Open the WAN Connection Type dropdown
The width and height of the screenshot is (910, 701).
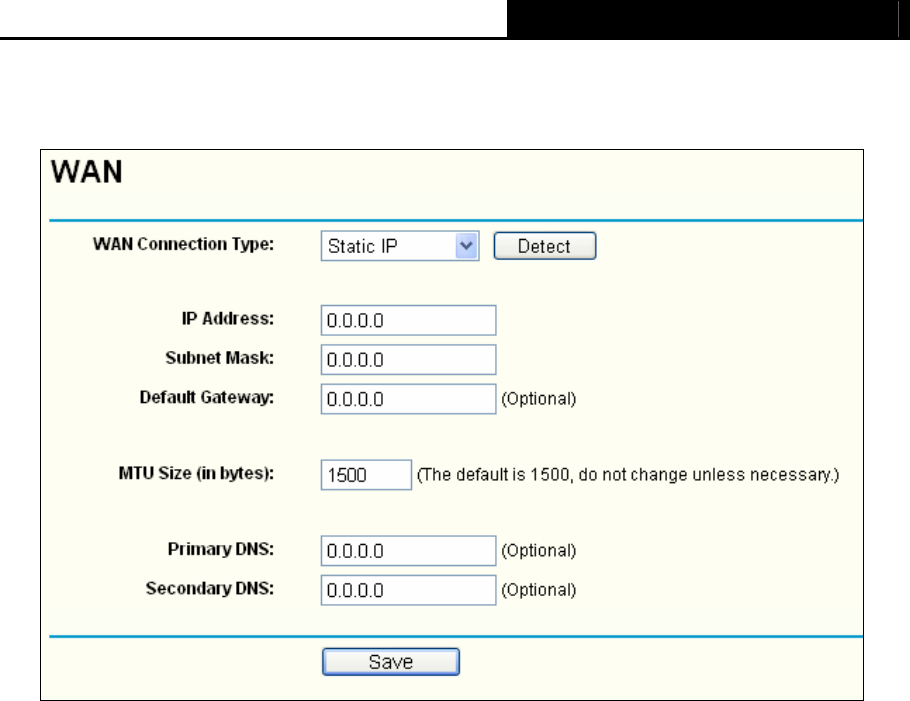coord(400,246)
